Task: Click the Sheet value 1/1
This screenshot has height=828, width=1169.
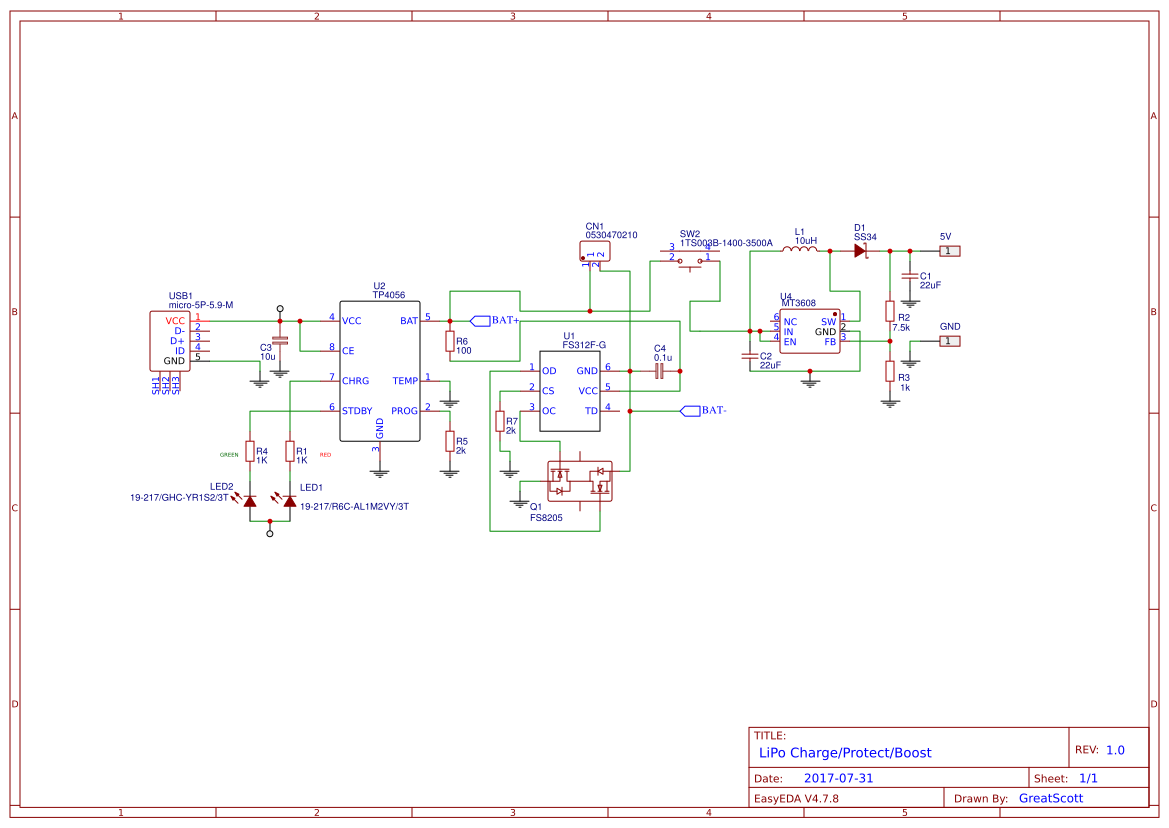Action: click(x=1088, y=778)
